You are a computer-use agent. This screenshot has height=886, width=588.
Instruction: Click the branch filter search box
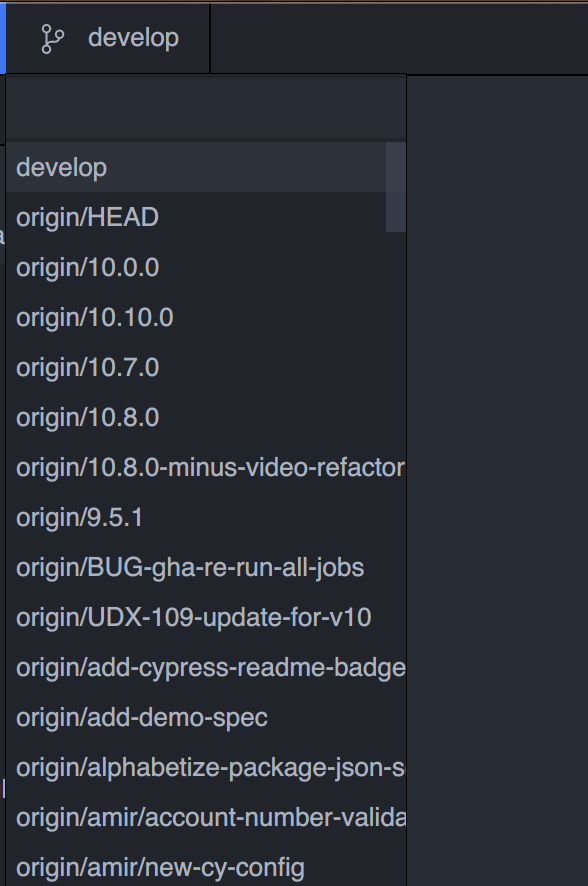click(200, 107)
